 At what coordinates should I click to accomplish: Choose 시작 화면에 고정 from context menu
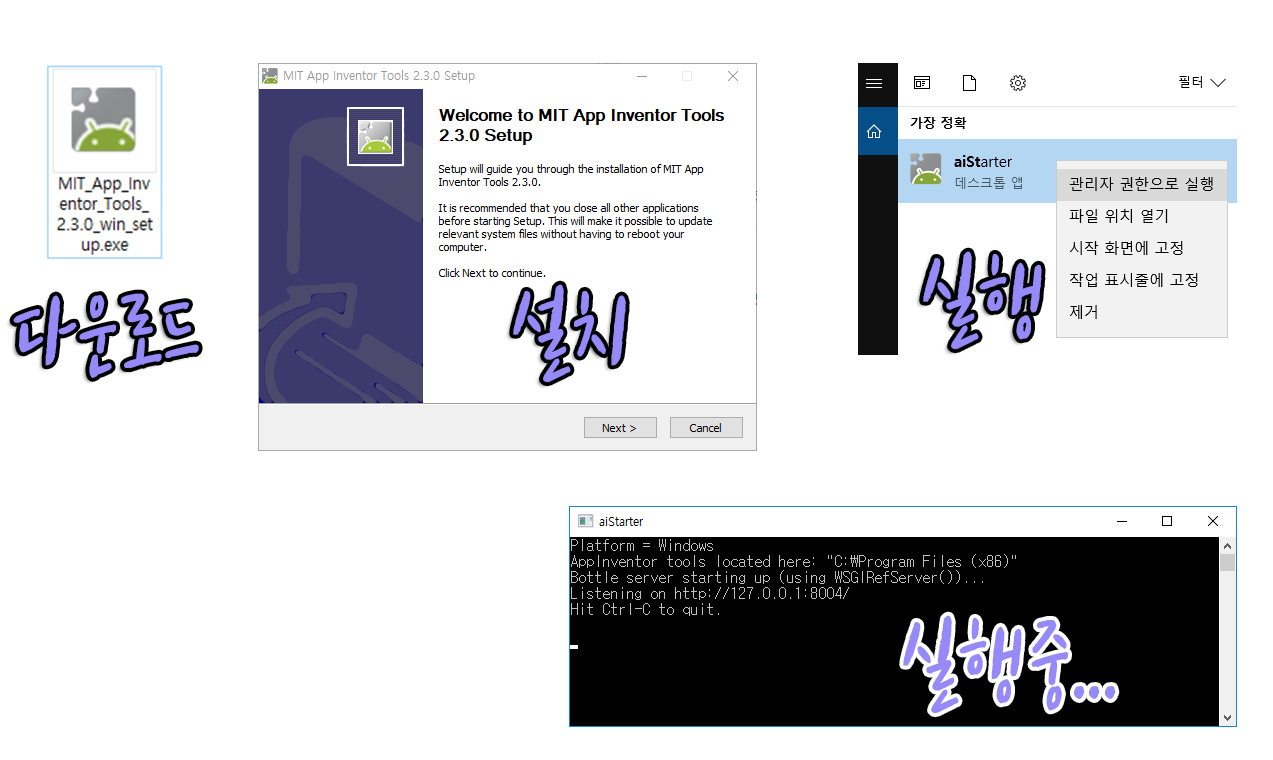tap(1141, 248)
